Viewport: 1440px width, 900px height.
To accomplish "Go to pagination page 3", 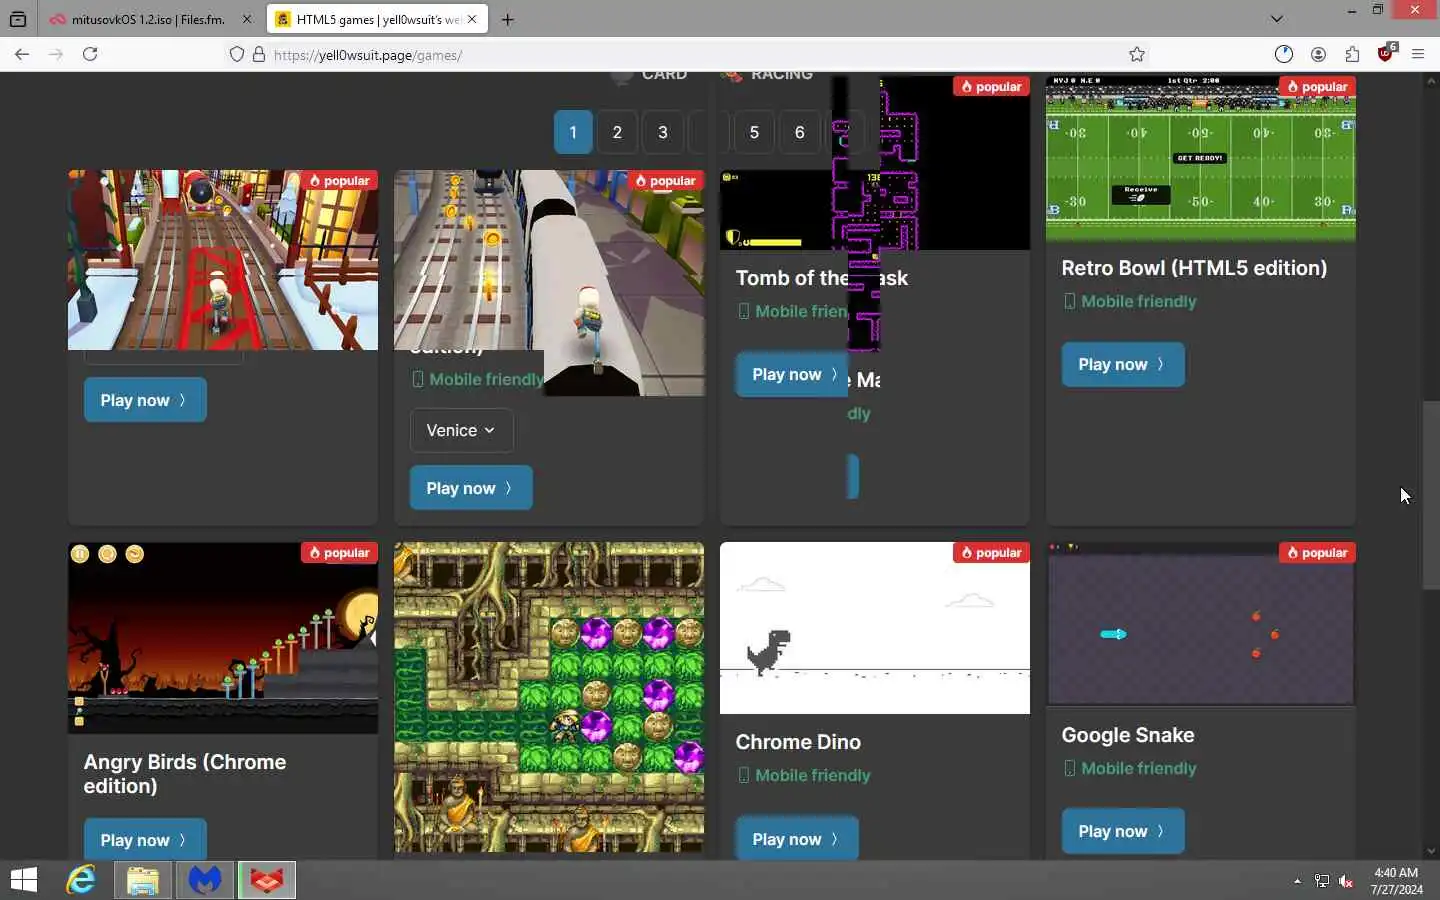I will click(662, 132).
